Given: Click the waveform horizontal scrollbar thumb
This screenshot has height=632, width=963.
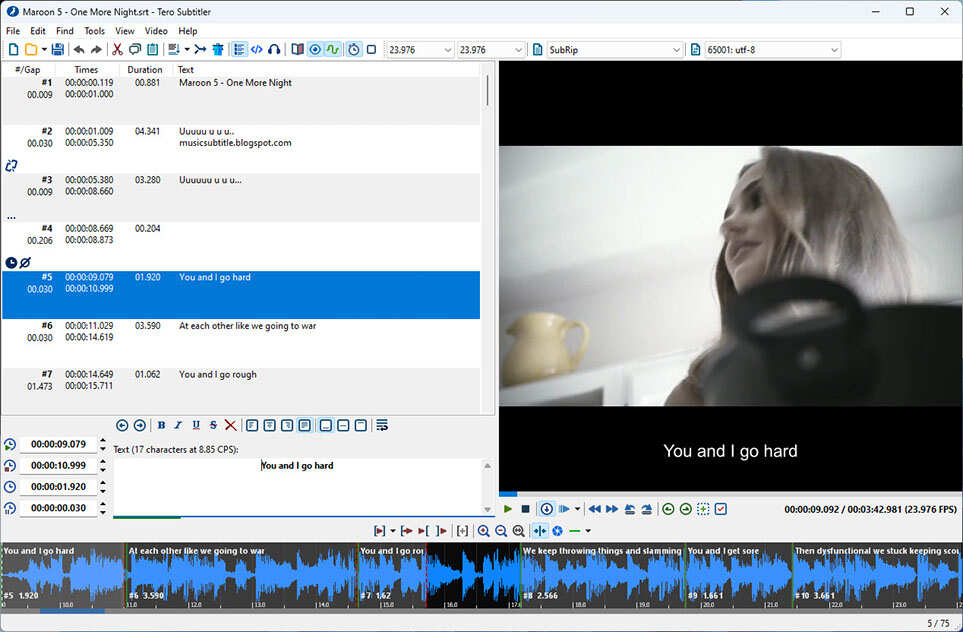Looking at the screenshot, I should [x=72, y=611].
